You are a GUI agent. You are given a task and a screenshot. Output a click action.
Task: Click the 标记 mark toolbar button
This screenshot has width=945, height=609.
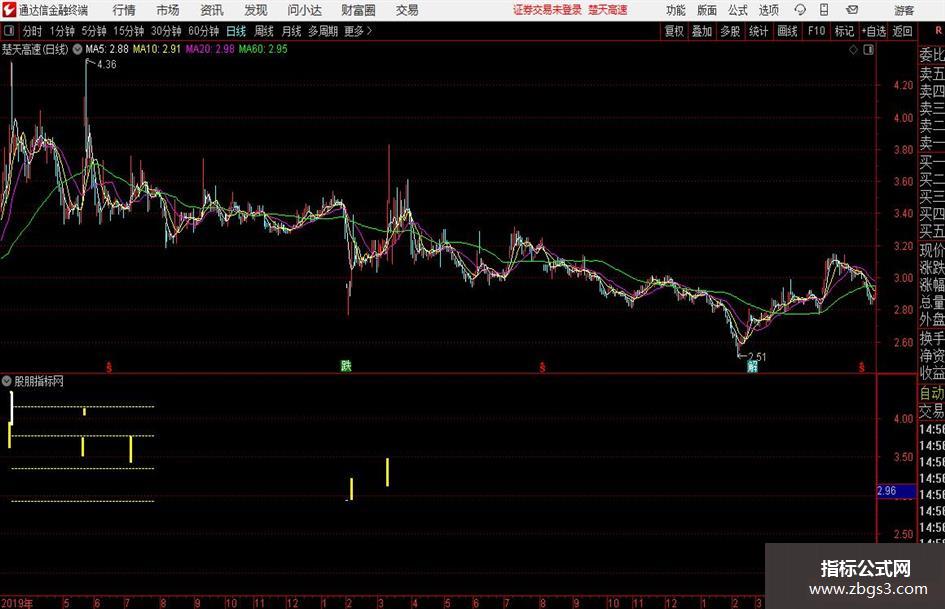pos(844,31)
